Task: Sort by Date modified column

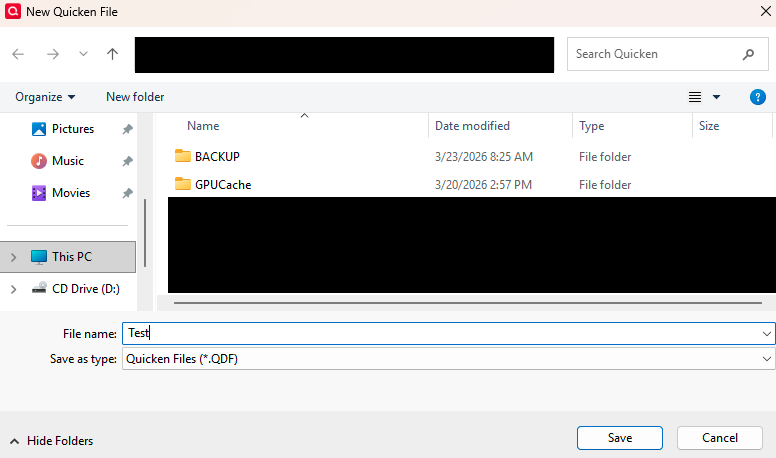Action: click(x=472, y=126)
